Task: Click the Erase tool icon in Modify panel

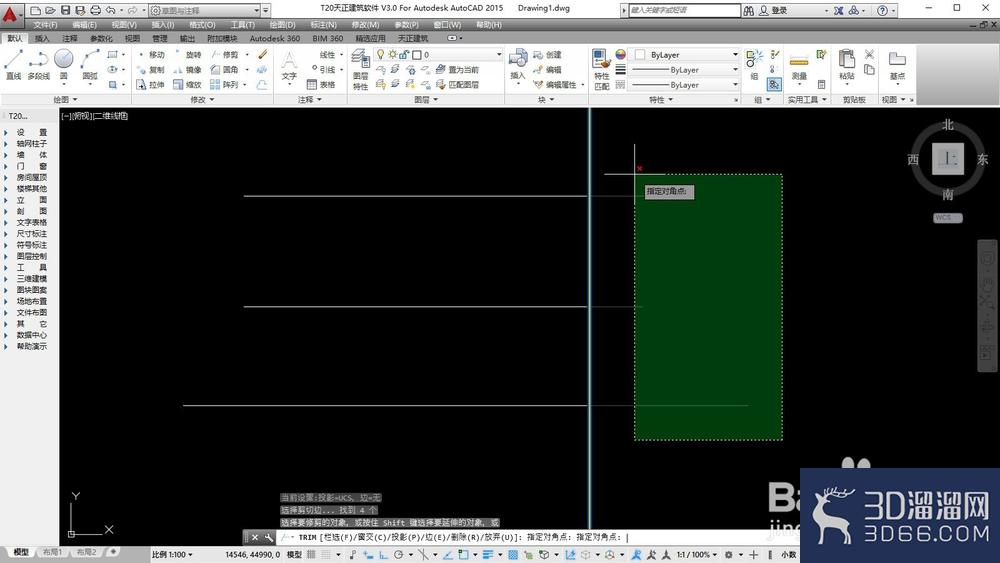Action: point(262,55)
